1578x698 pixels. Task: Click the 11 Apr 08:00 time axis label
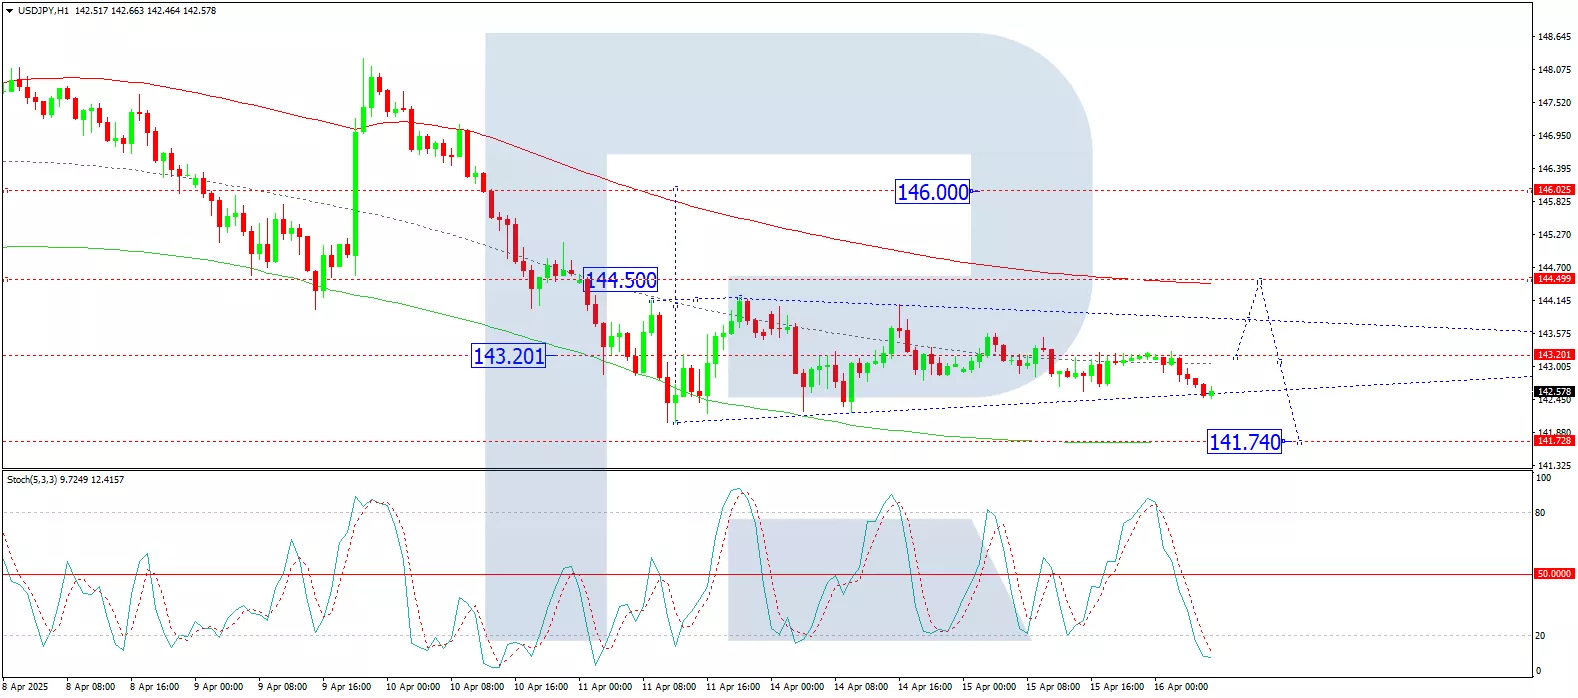click(668, 687)
